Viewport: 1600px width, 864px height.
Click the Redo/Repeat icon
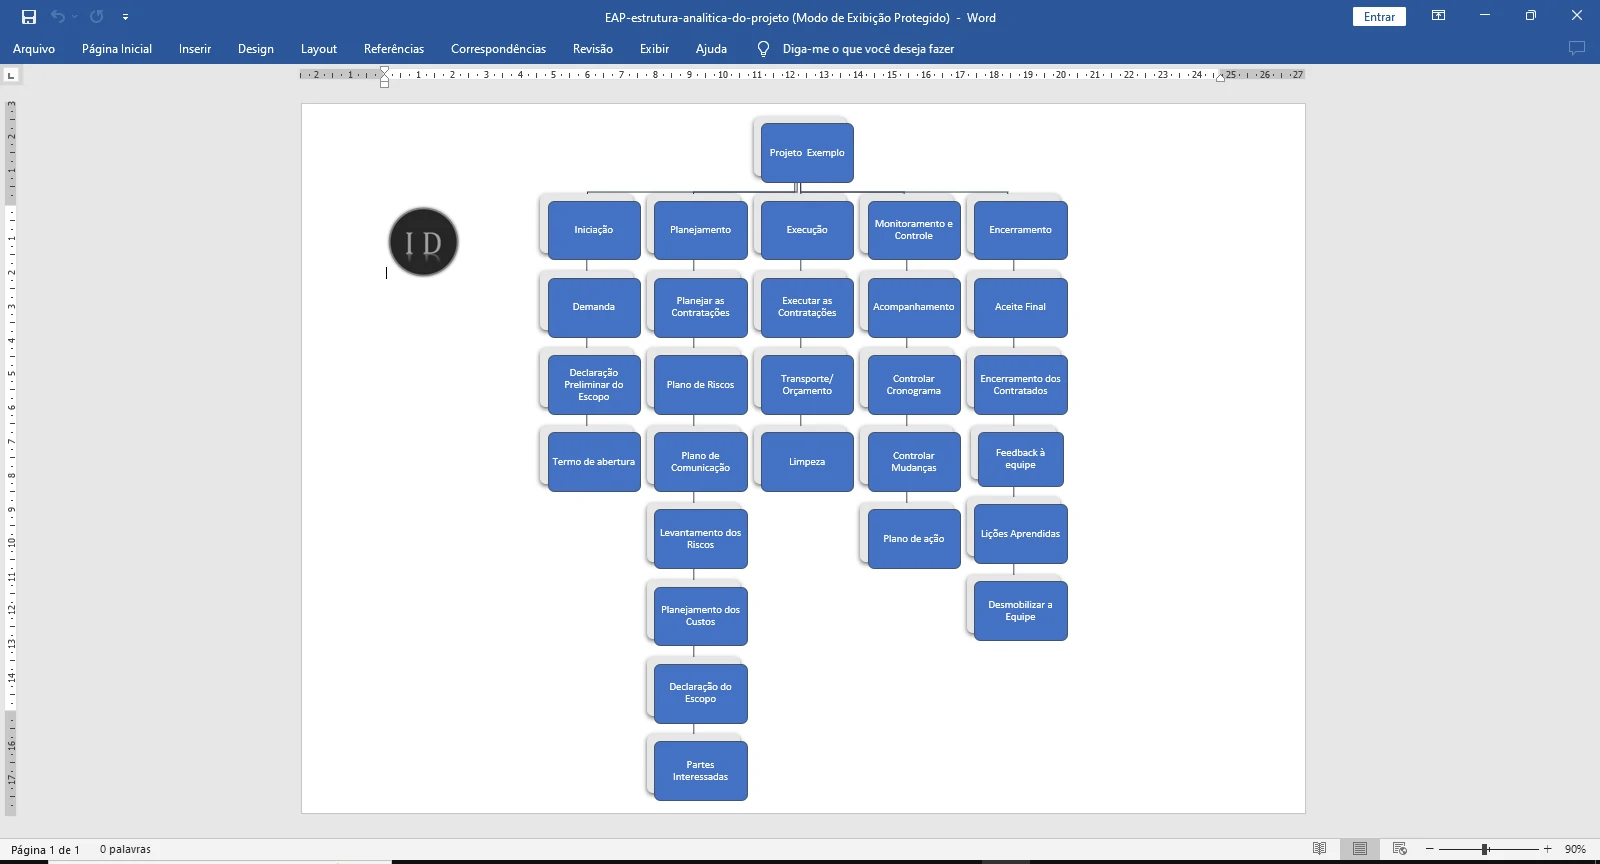tap(96, 17)
